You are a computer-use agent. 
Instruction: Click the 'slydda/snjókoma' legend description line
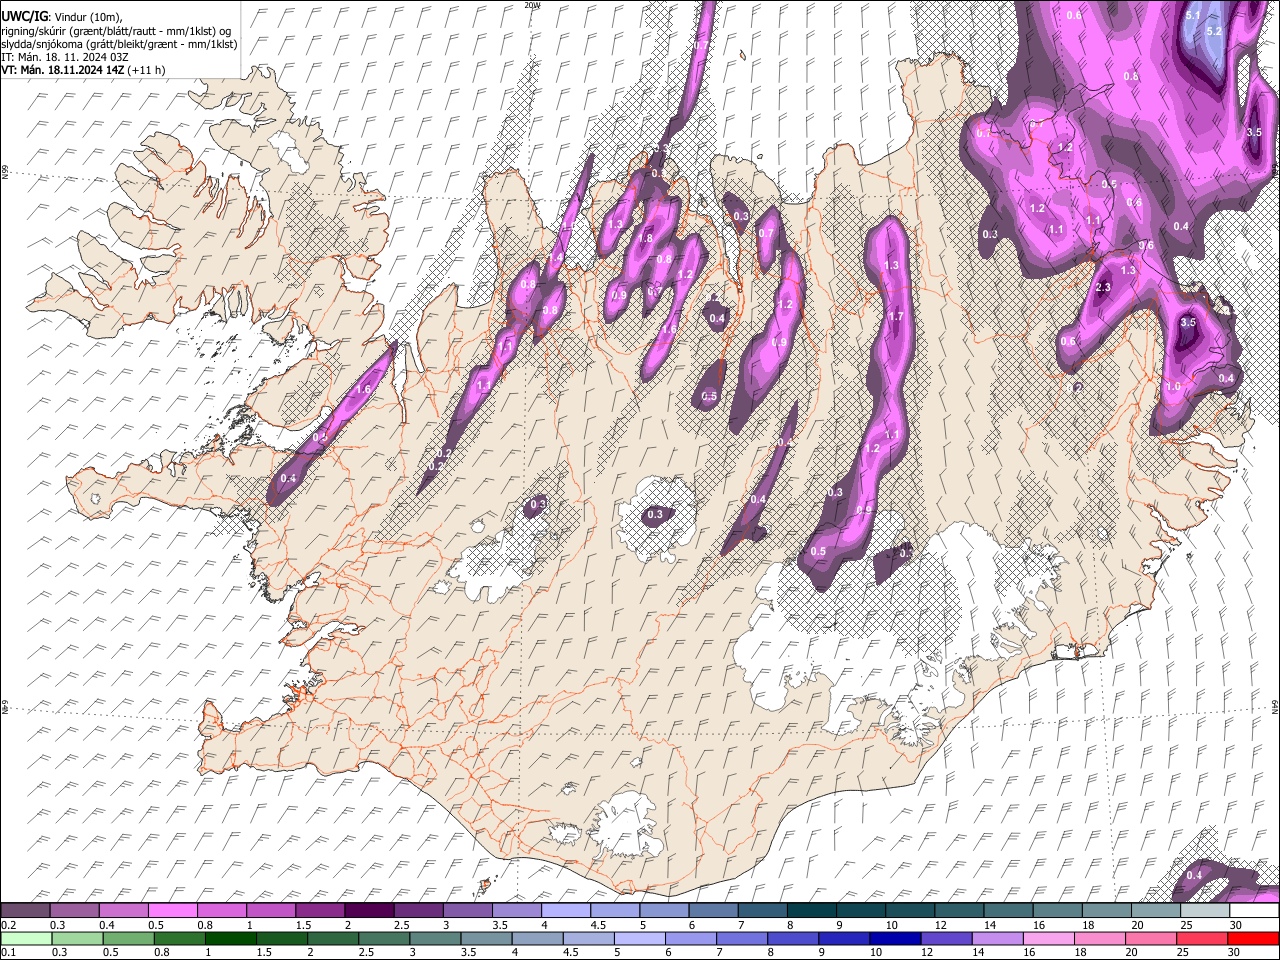pos(119,44)
